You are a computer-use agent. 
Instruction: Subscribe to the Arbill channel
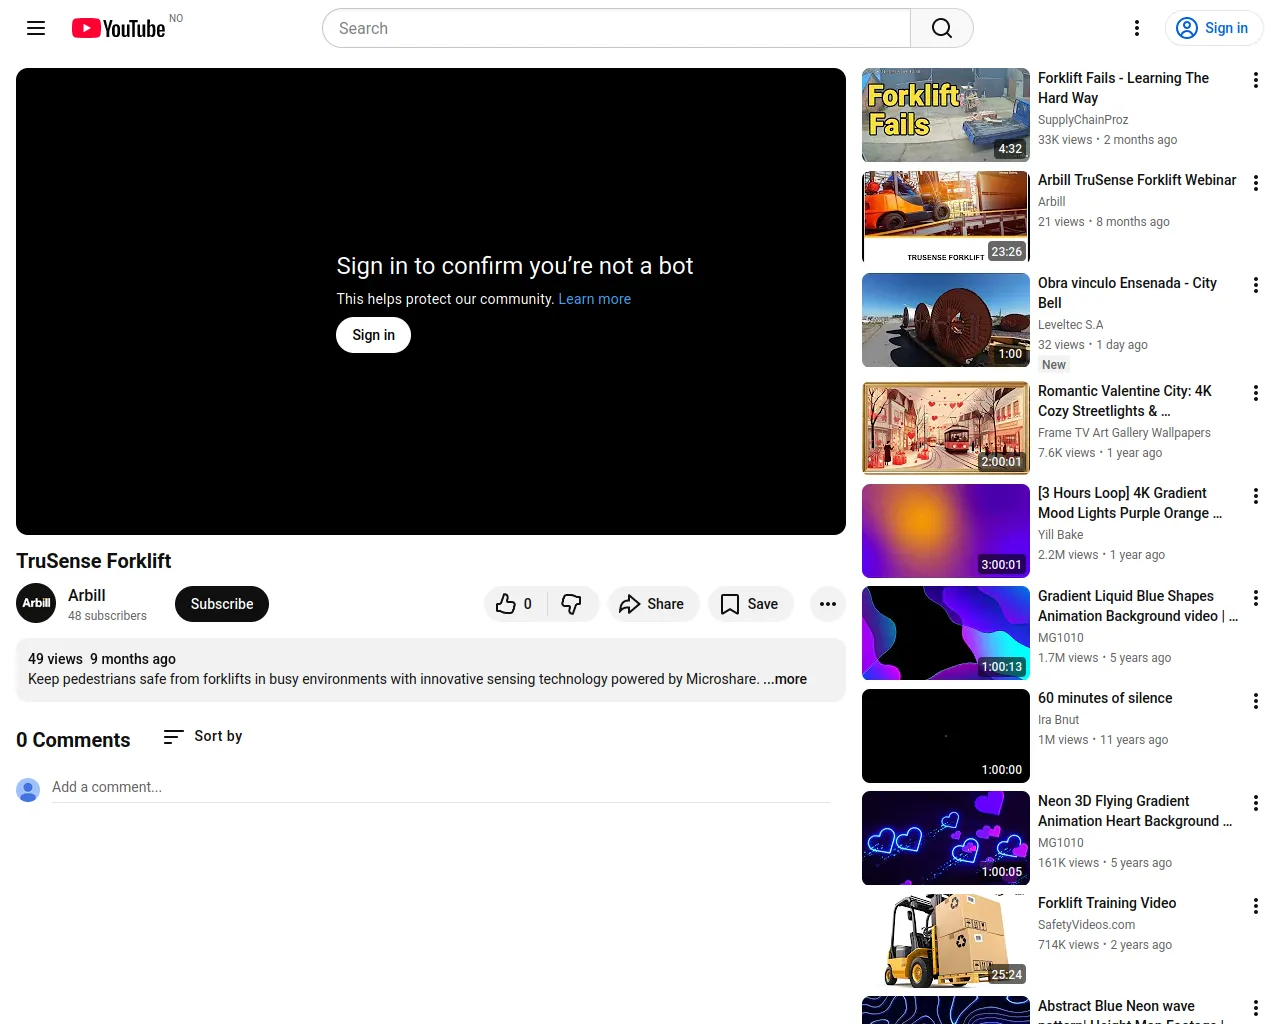(221, 604)
